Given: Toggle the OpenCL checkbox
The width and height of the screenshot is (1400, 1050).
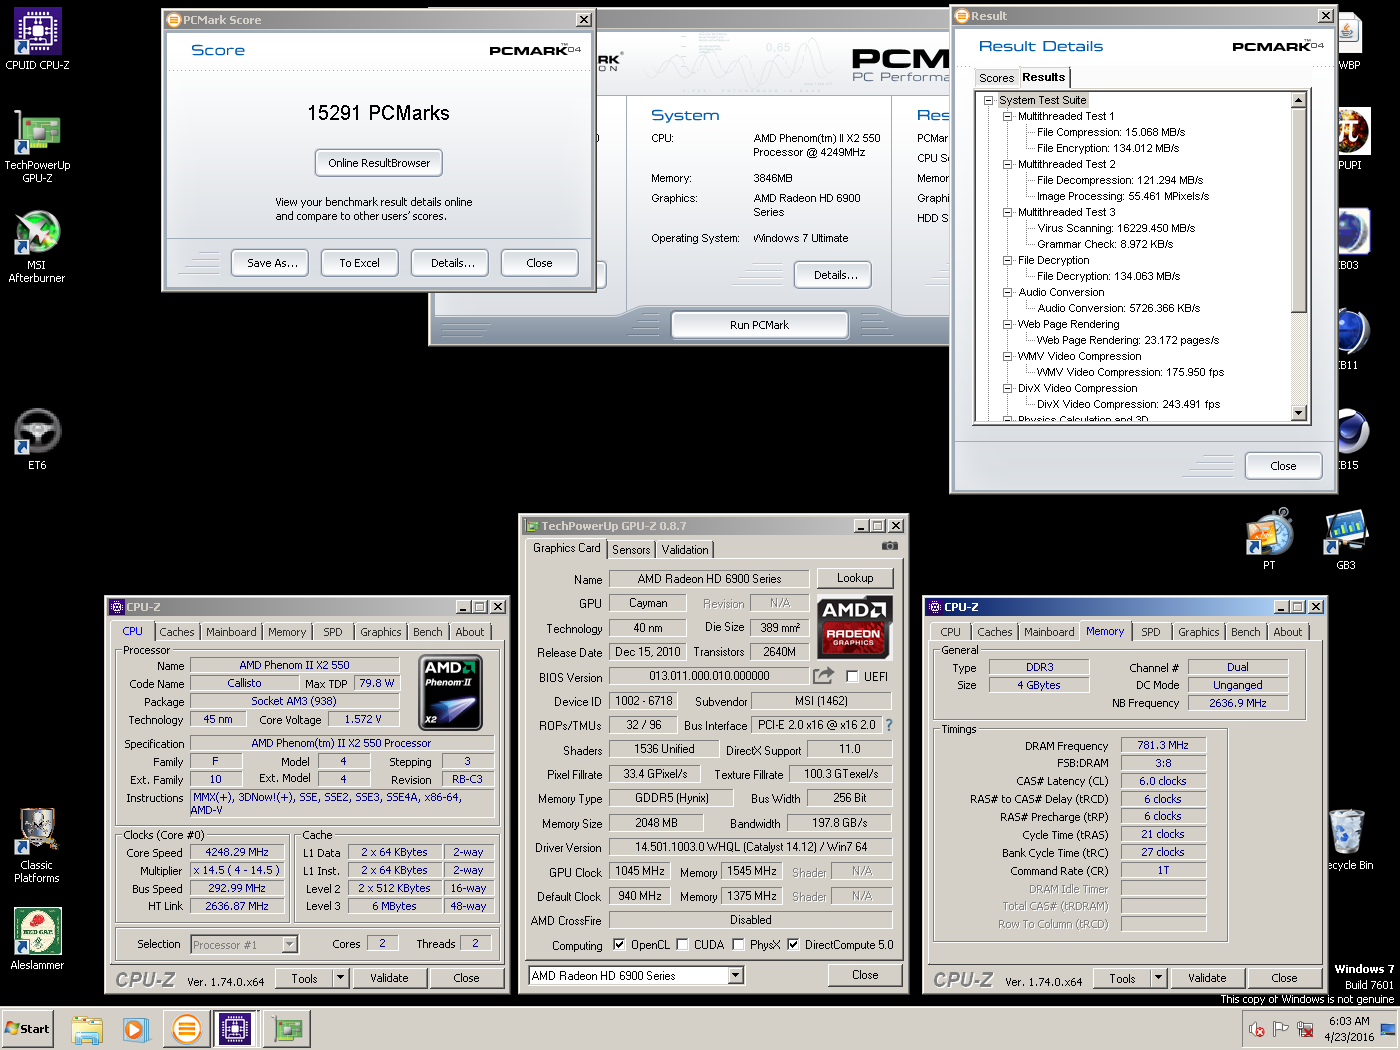Looking at the screenshot, I should click(619, 944).
